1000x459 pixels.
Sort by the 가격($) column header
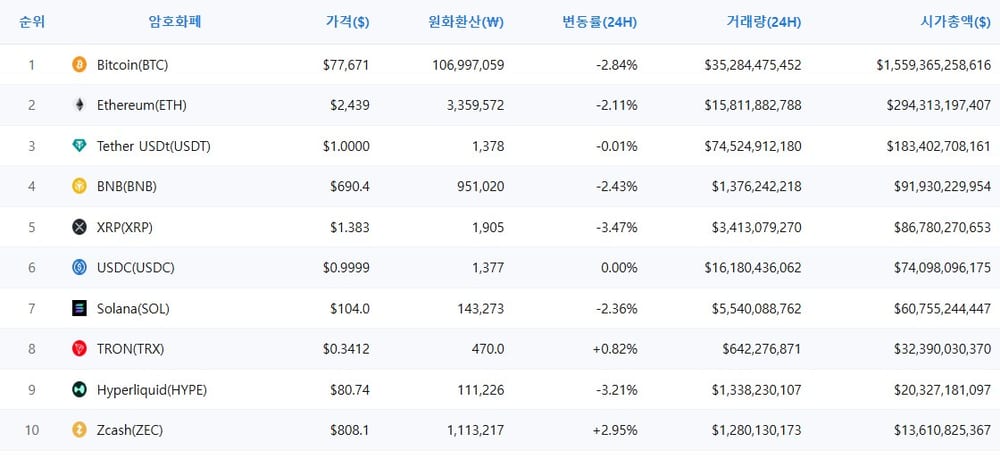click(348, 22)
